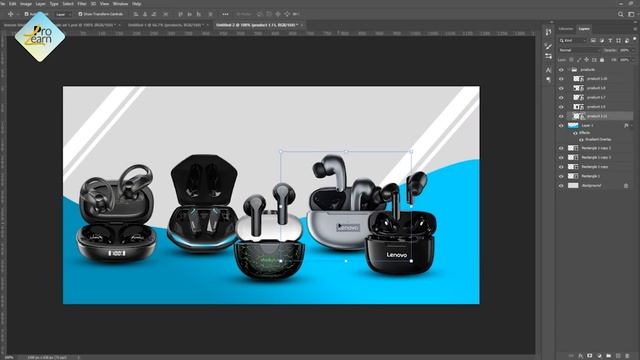Viewport: 640px width, 360px height.
Task: Filter layers by type layers icon
Action: [610, 40]
